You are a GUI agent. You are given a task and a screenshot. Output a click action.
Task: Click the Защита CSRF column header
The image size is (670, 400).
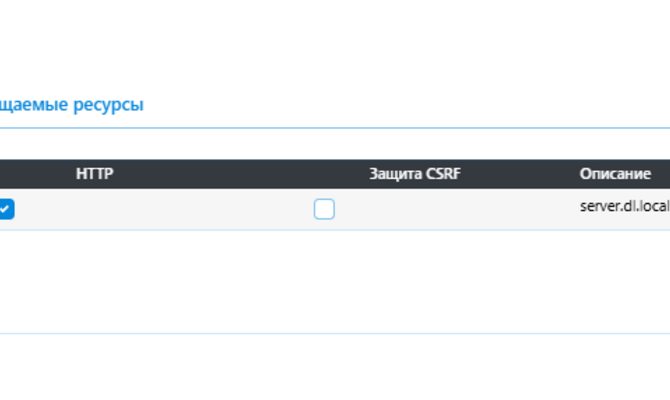point(415,174)
